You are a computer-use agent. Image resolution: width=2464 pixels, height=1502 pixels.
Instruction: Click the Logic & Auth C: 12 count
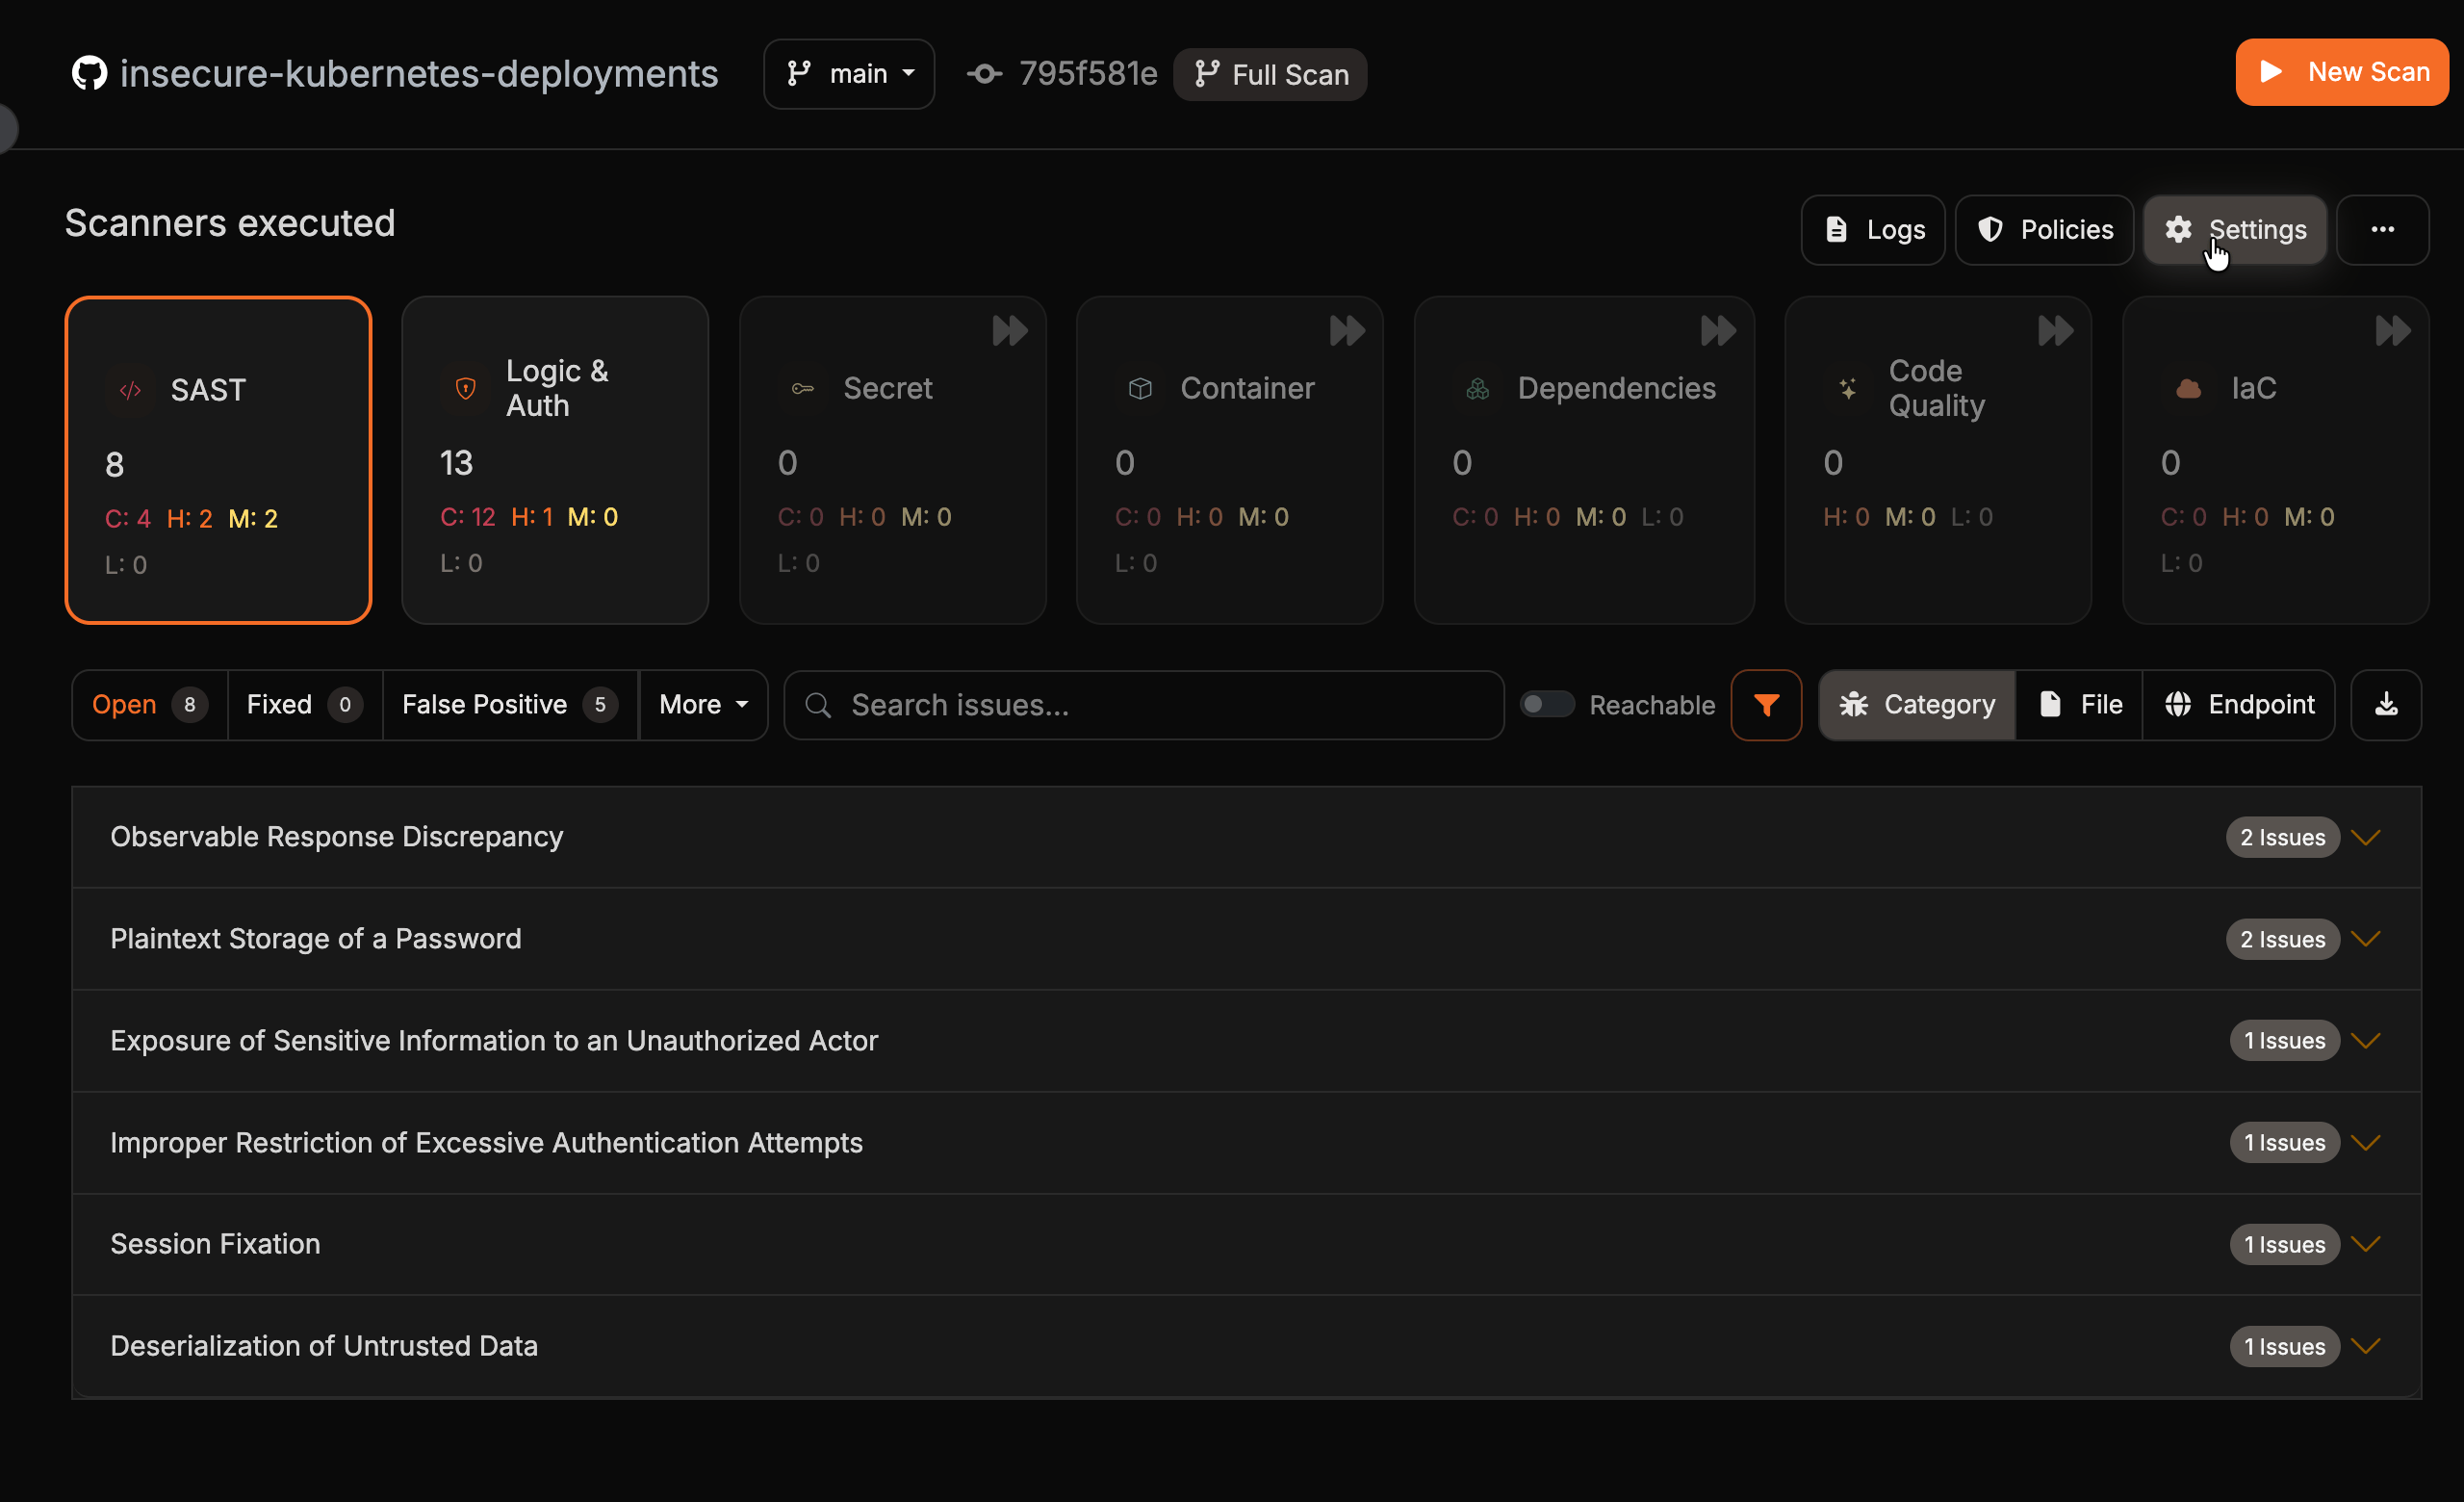click(x=468, y=517)
